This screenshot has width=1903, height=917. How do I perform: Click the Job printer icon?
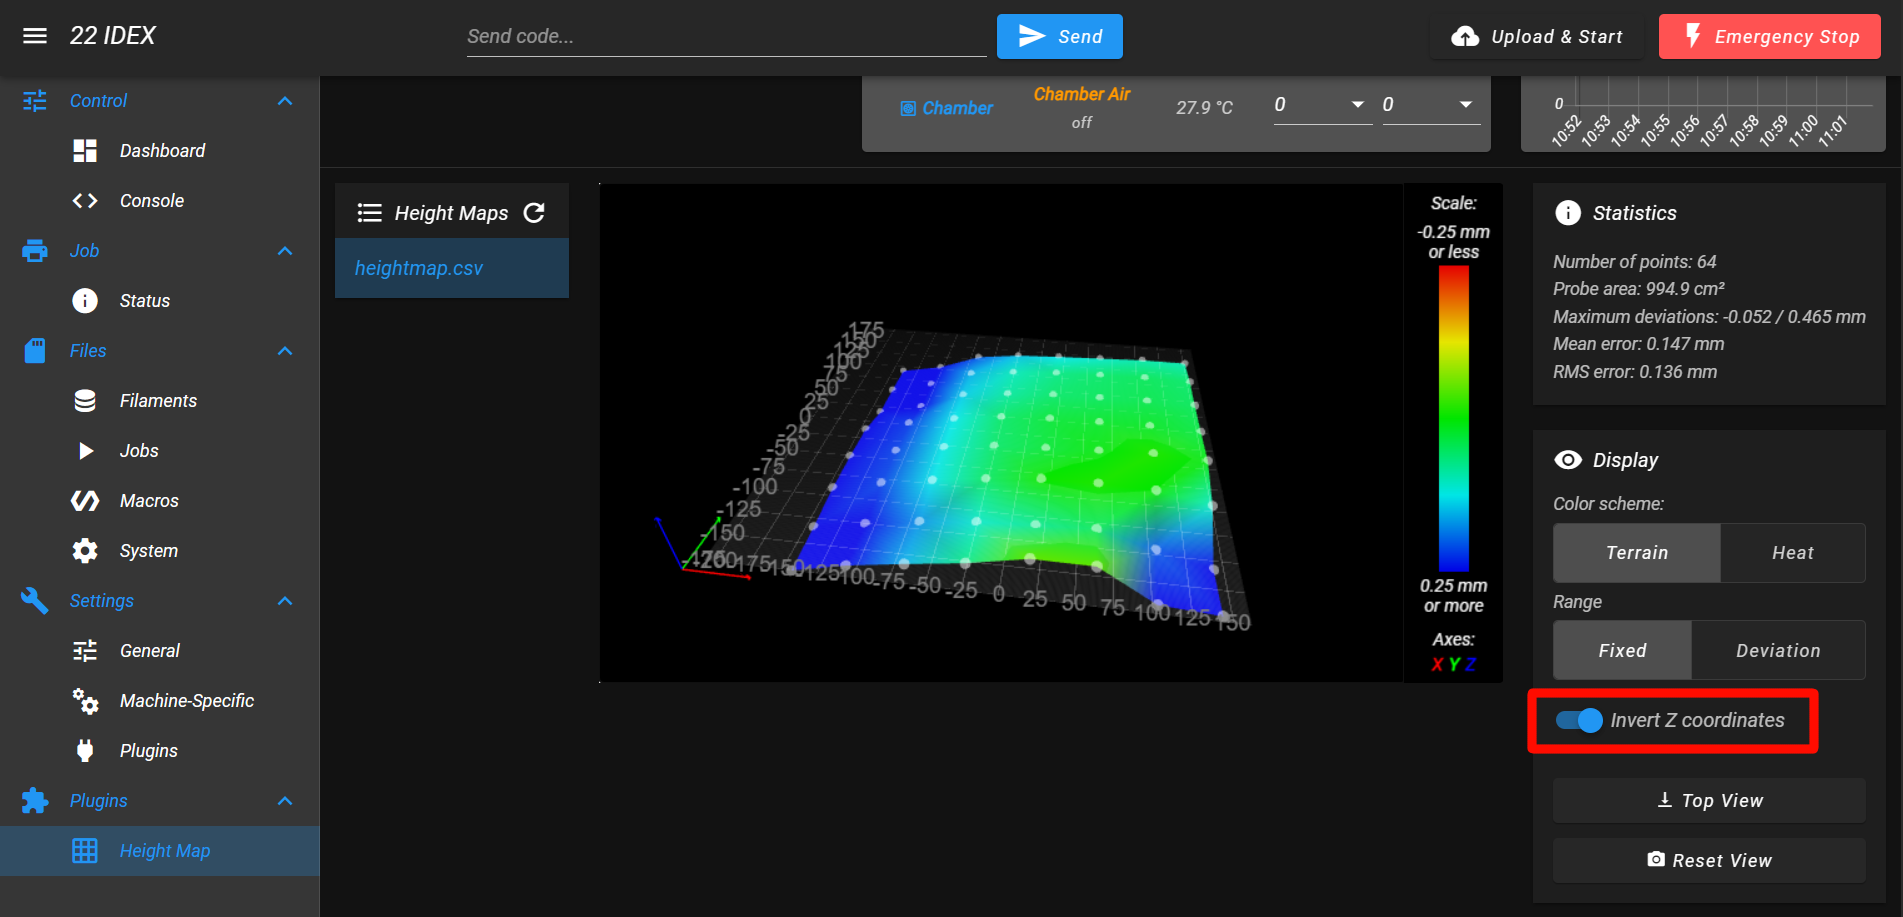(x=35, y=251)
